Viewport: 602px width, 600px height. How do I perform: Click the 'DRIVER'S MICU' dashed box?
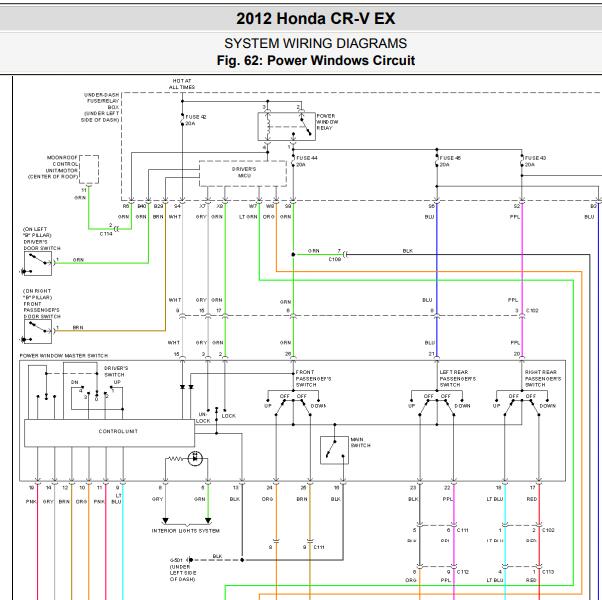pos(243,174)
